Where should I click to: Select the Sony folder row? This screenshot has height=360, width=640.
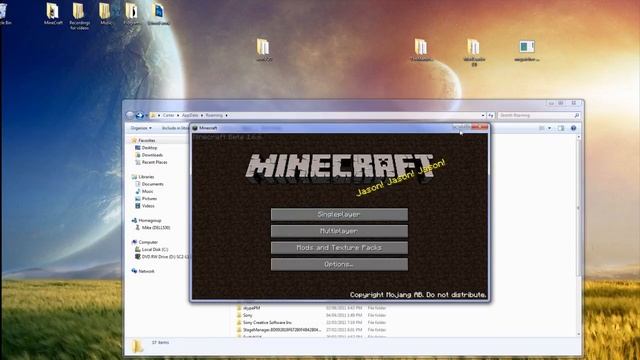[310, 316]
